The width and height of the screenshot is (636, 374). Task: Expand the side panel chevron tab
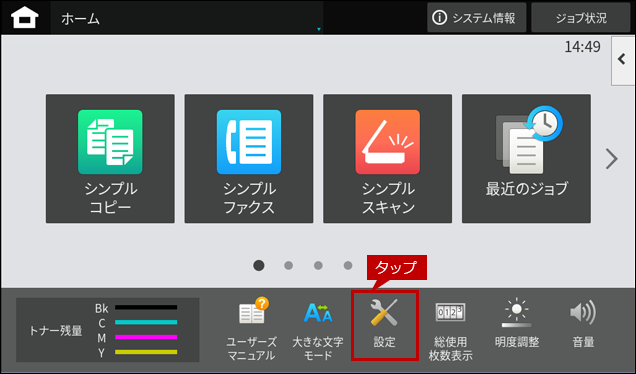pyautogui.click(x=623, y=60)
